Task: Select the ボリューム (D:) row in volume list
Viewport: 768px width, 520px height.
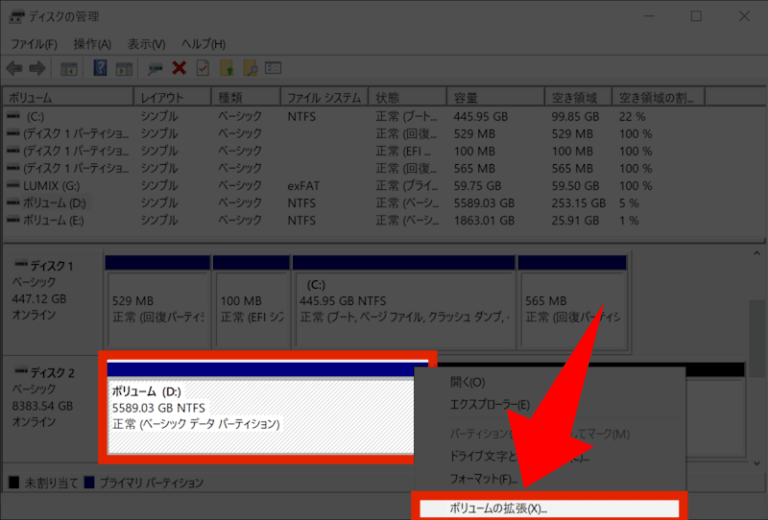Action: tap(382, 203)
